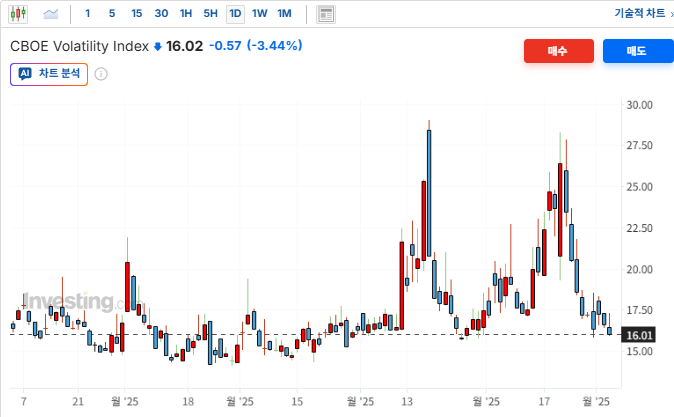Click the CBOE Volatility Index title
The image size is (674, 417).
tap(80, 46)
